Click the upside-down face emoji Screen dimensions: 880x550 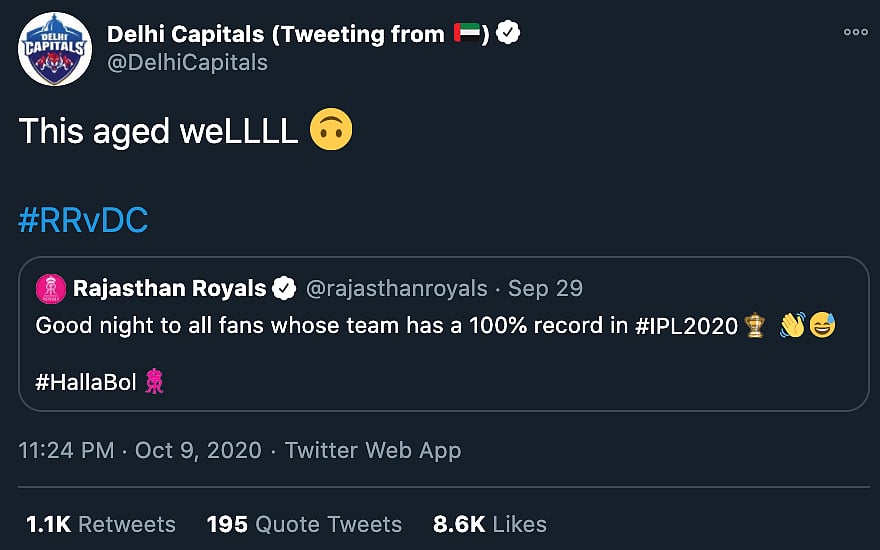[x=331, y=131]
